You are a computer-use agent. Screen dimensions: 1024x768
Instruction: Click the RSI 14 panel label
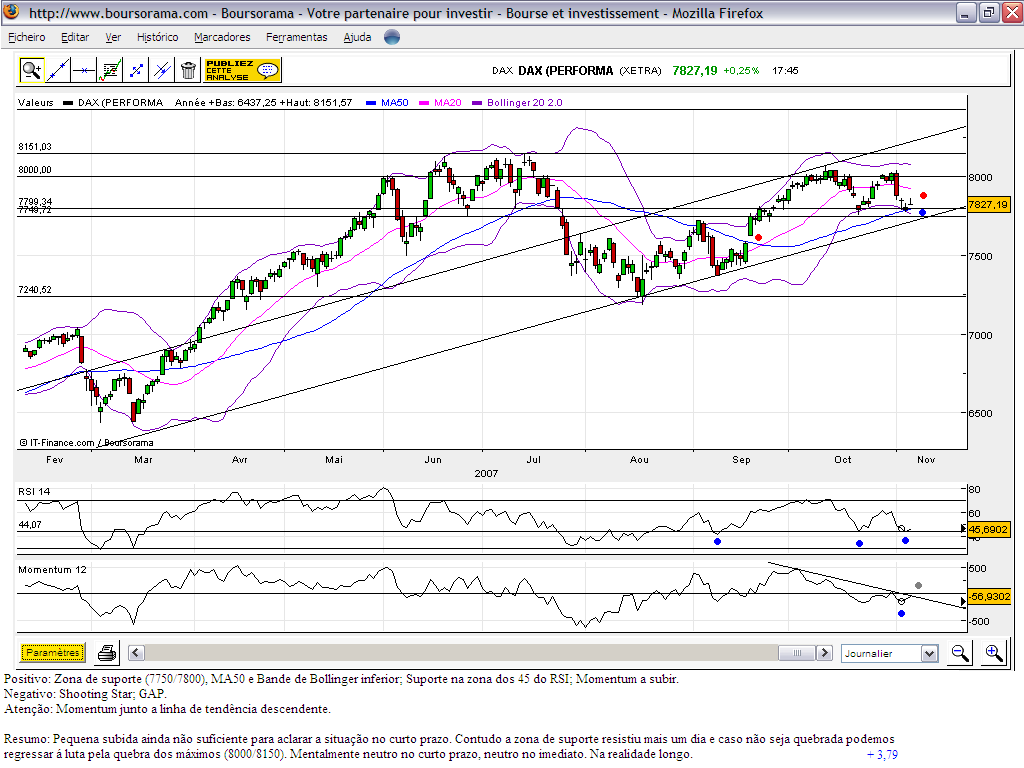34,491
